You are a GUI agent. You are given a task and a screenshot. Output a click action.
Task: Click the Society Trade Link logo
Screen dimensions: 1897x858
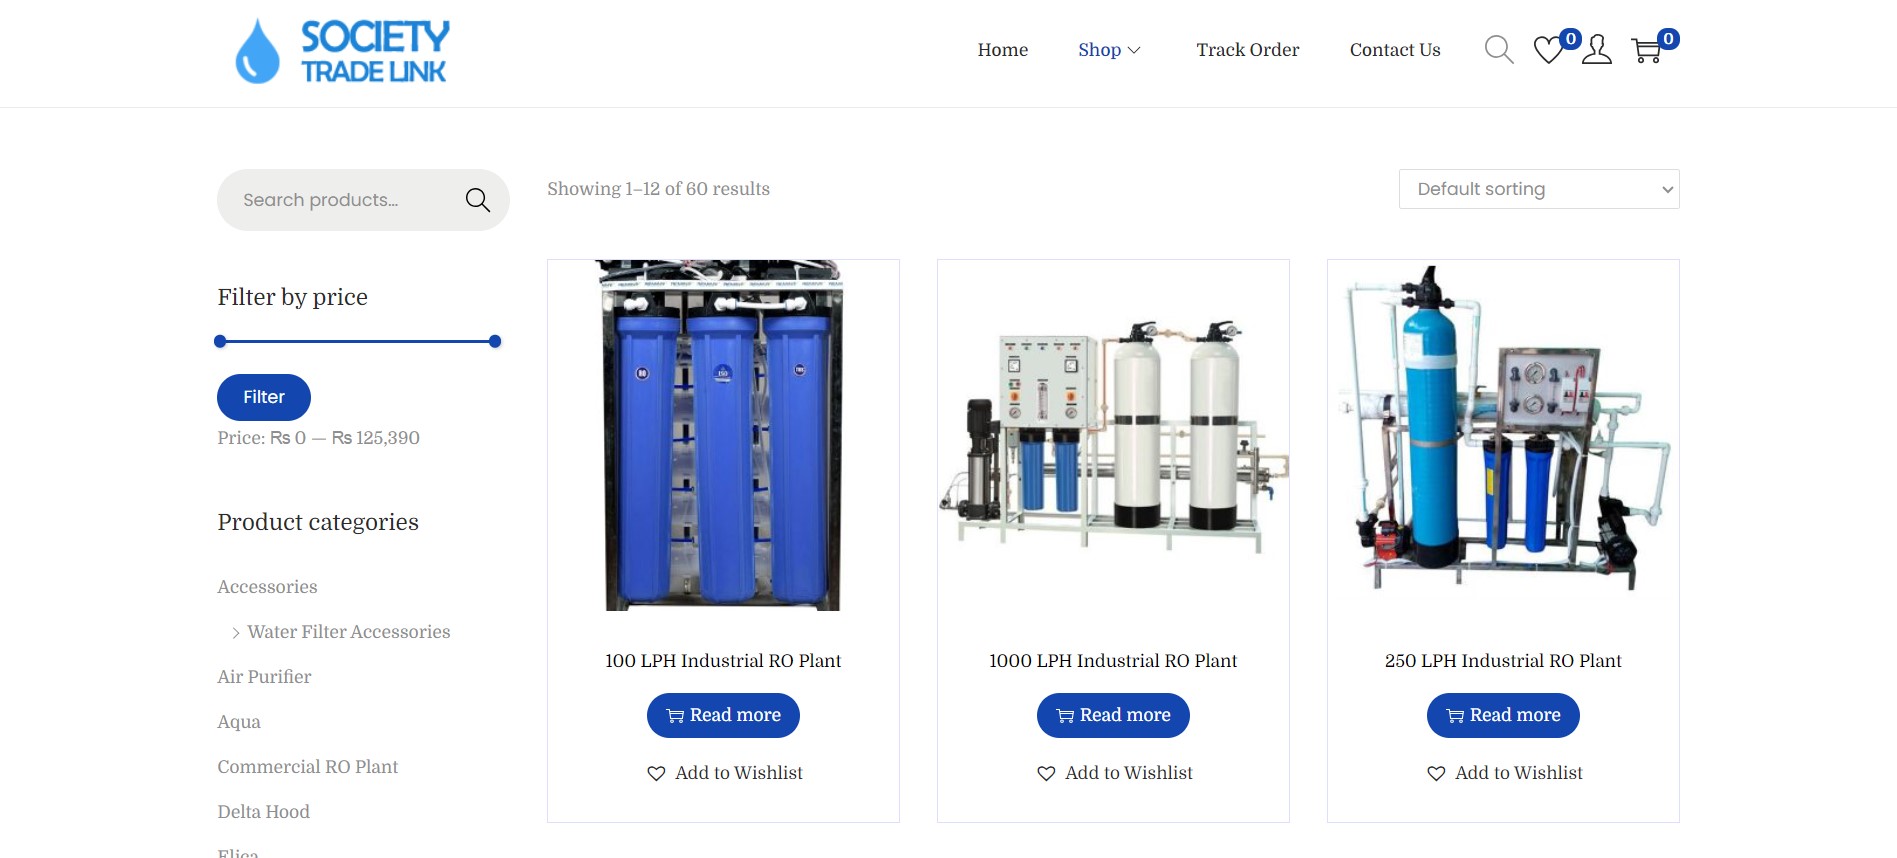coord(343,51)
